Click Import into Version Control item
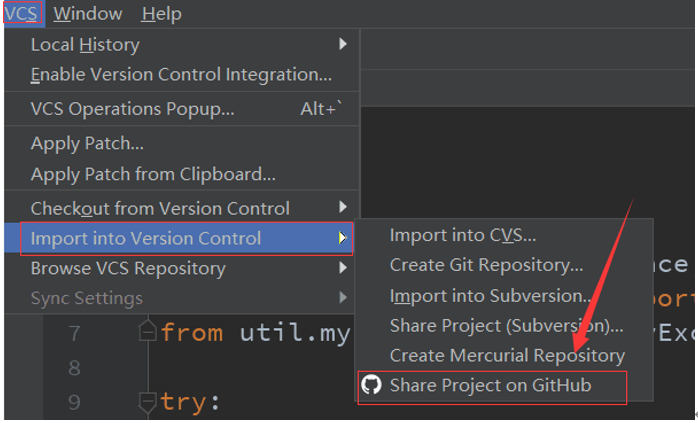The height and width of the screenshot is (423, 698). point(146,238)
